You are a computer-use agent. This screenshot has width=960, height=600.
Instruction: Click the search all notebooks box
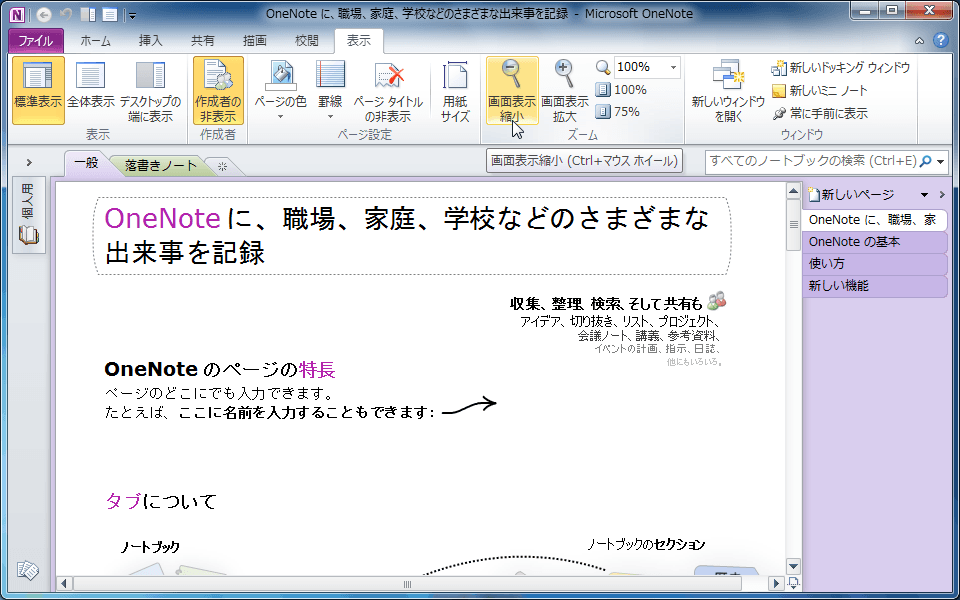pos(812,162)
